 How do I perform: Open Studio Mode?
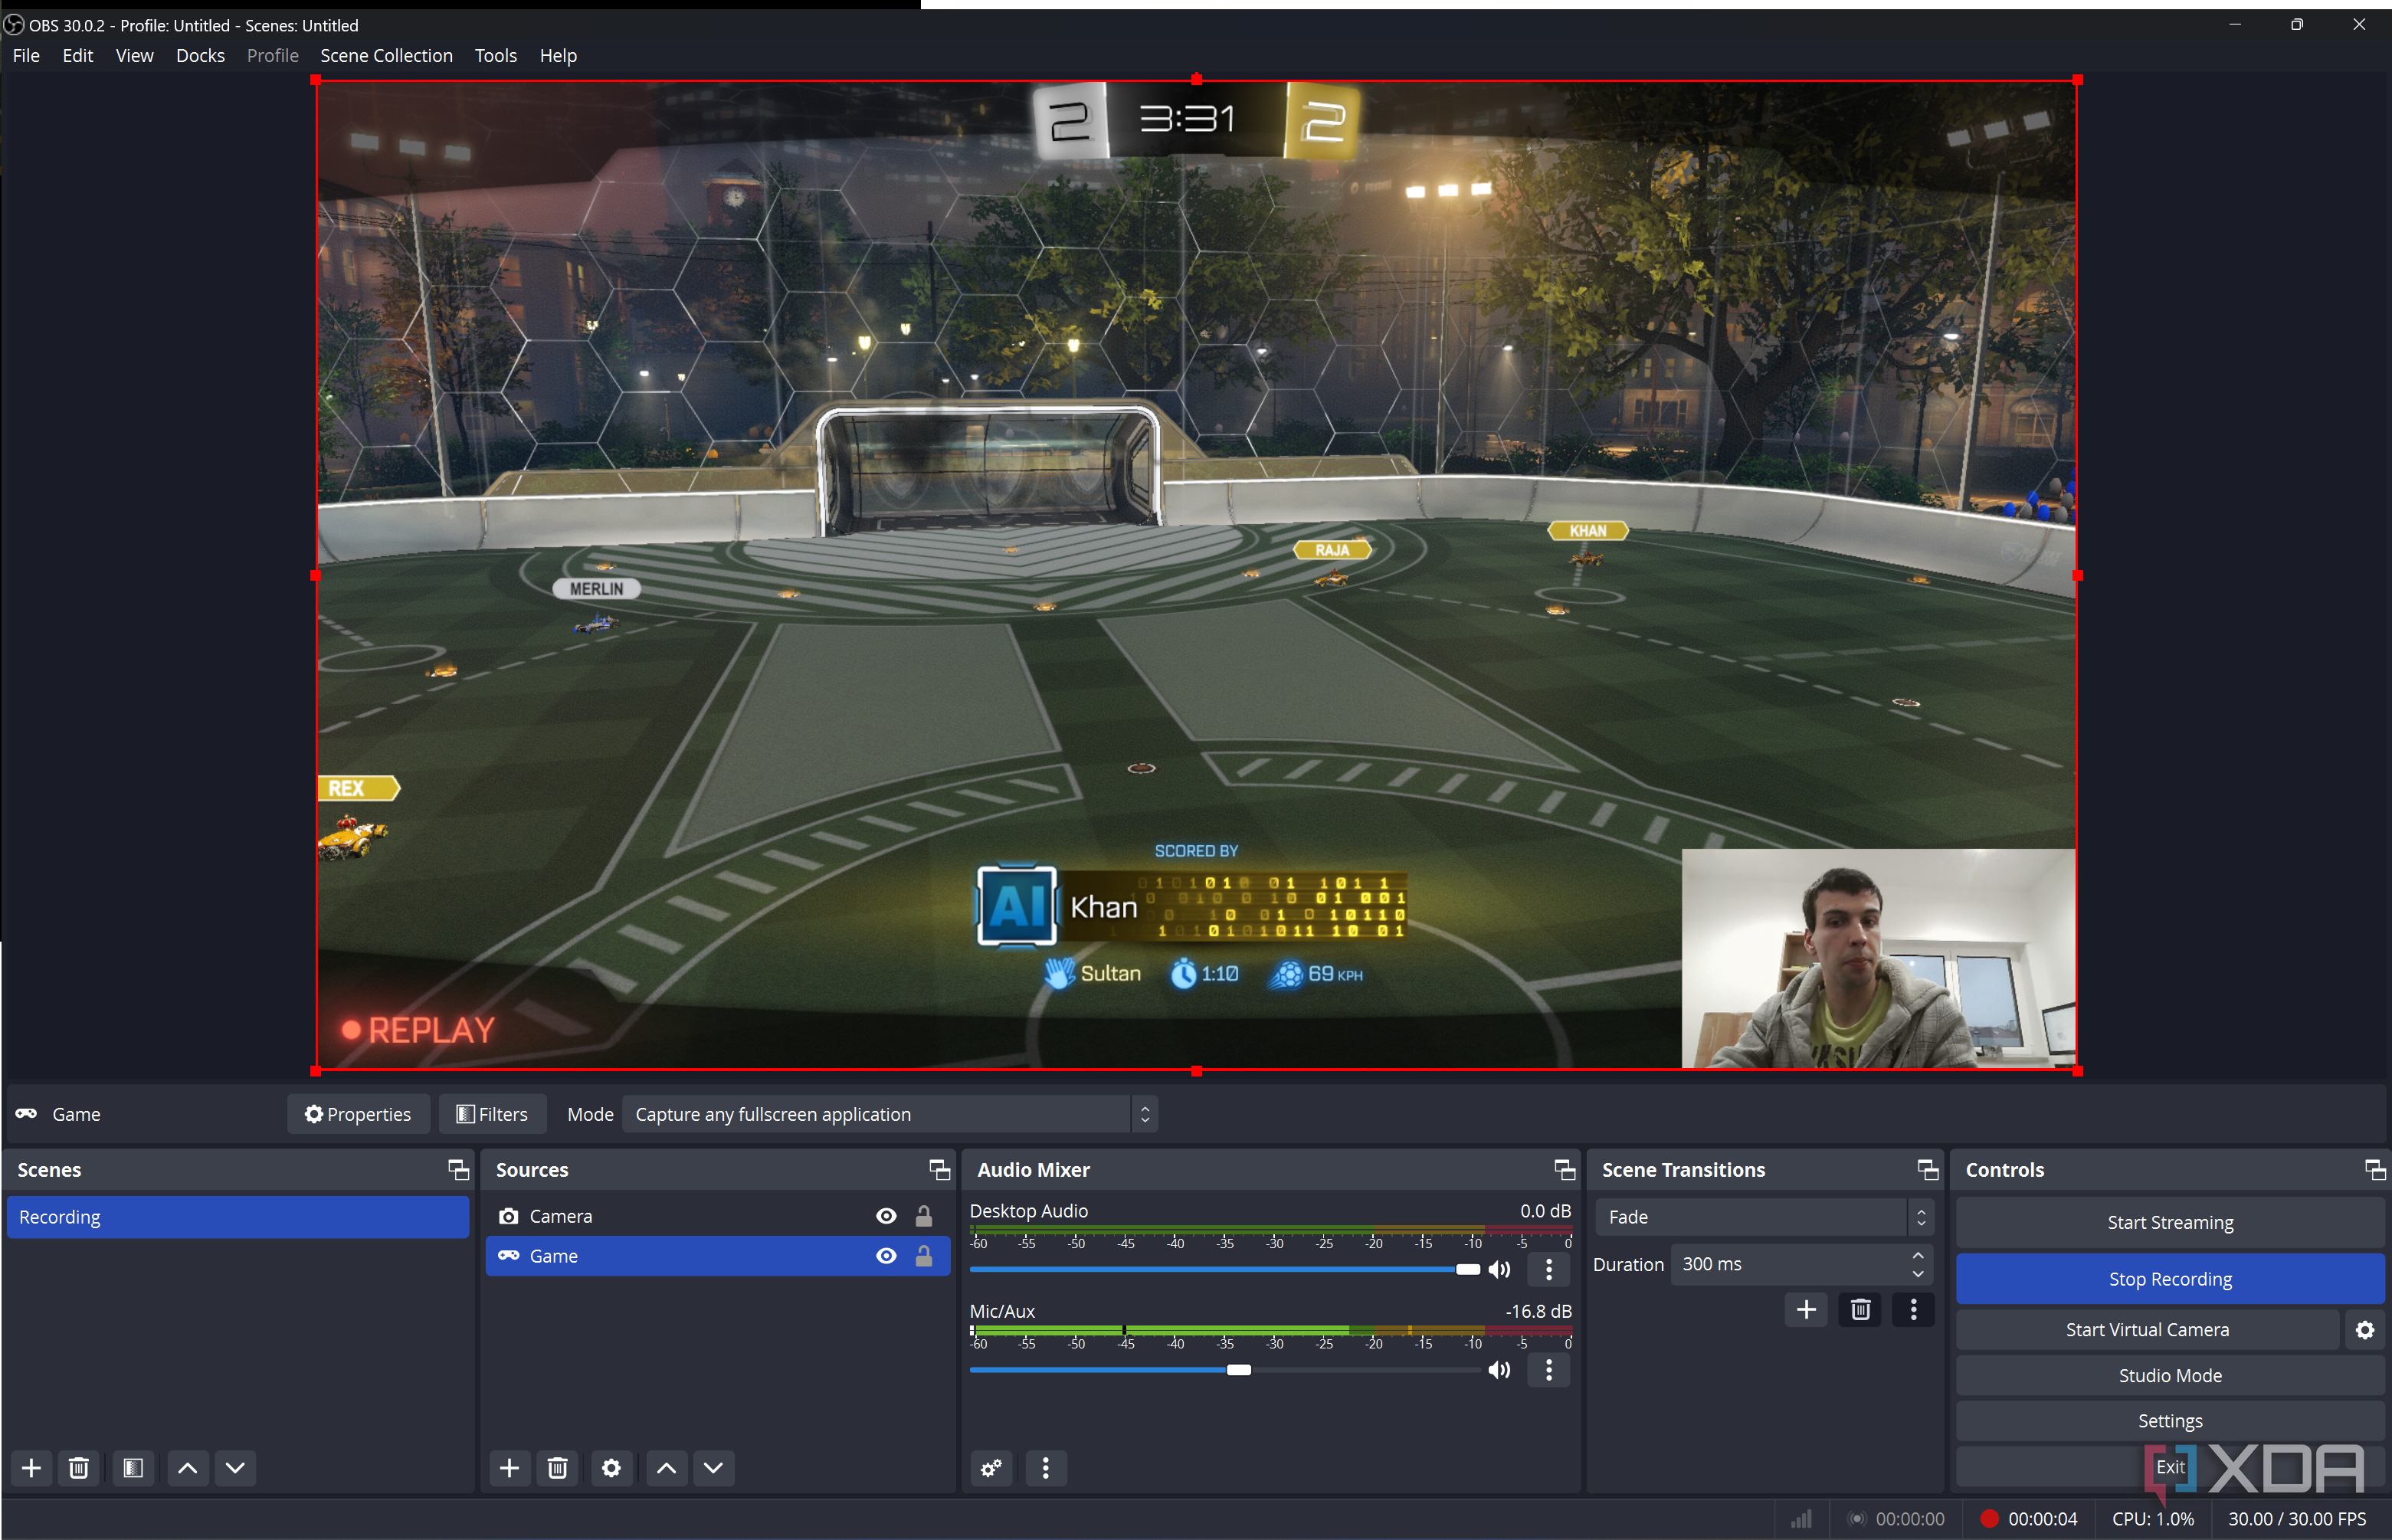point(2170,1376)
